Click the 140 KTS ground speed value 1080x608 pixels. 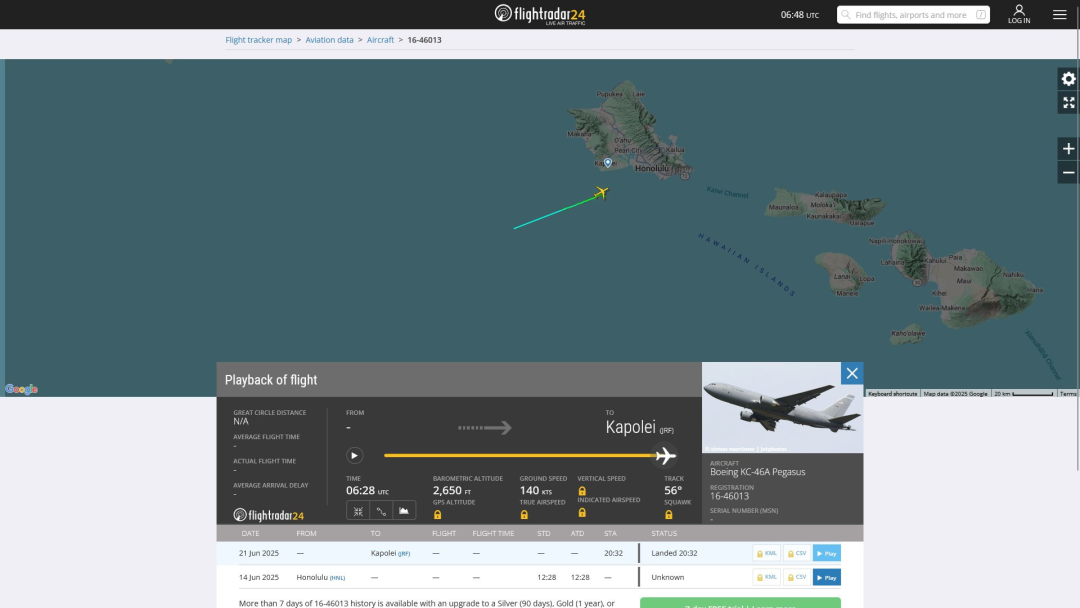point(536,490)
